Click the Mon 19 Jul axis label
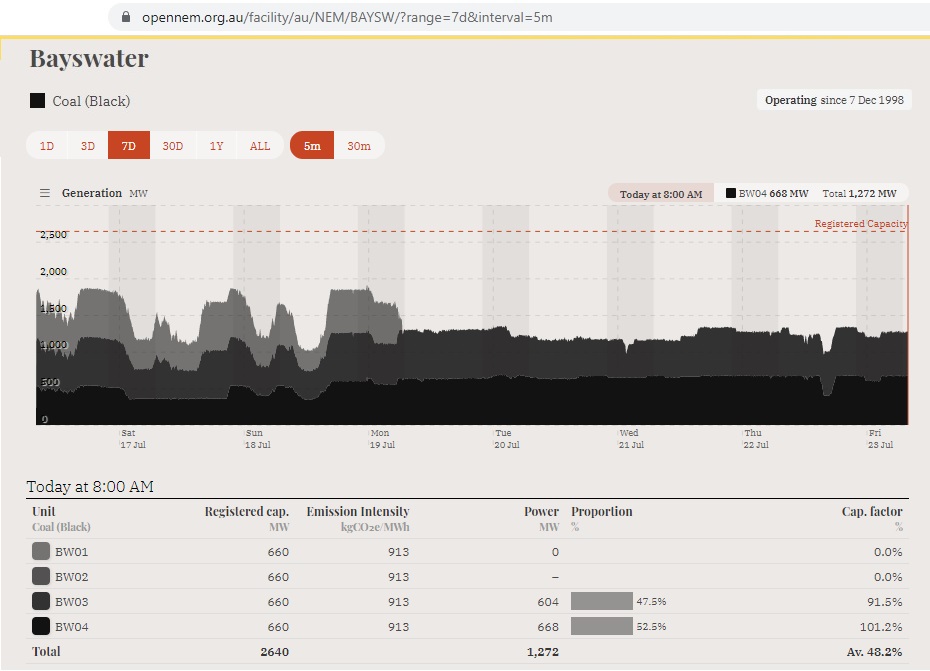This screenshot has width=930, height=671. click(382, 439)
